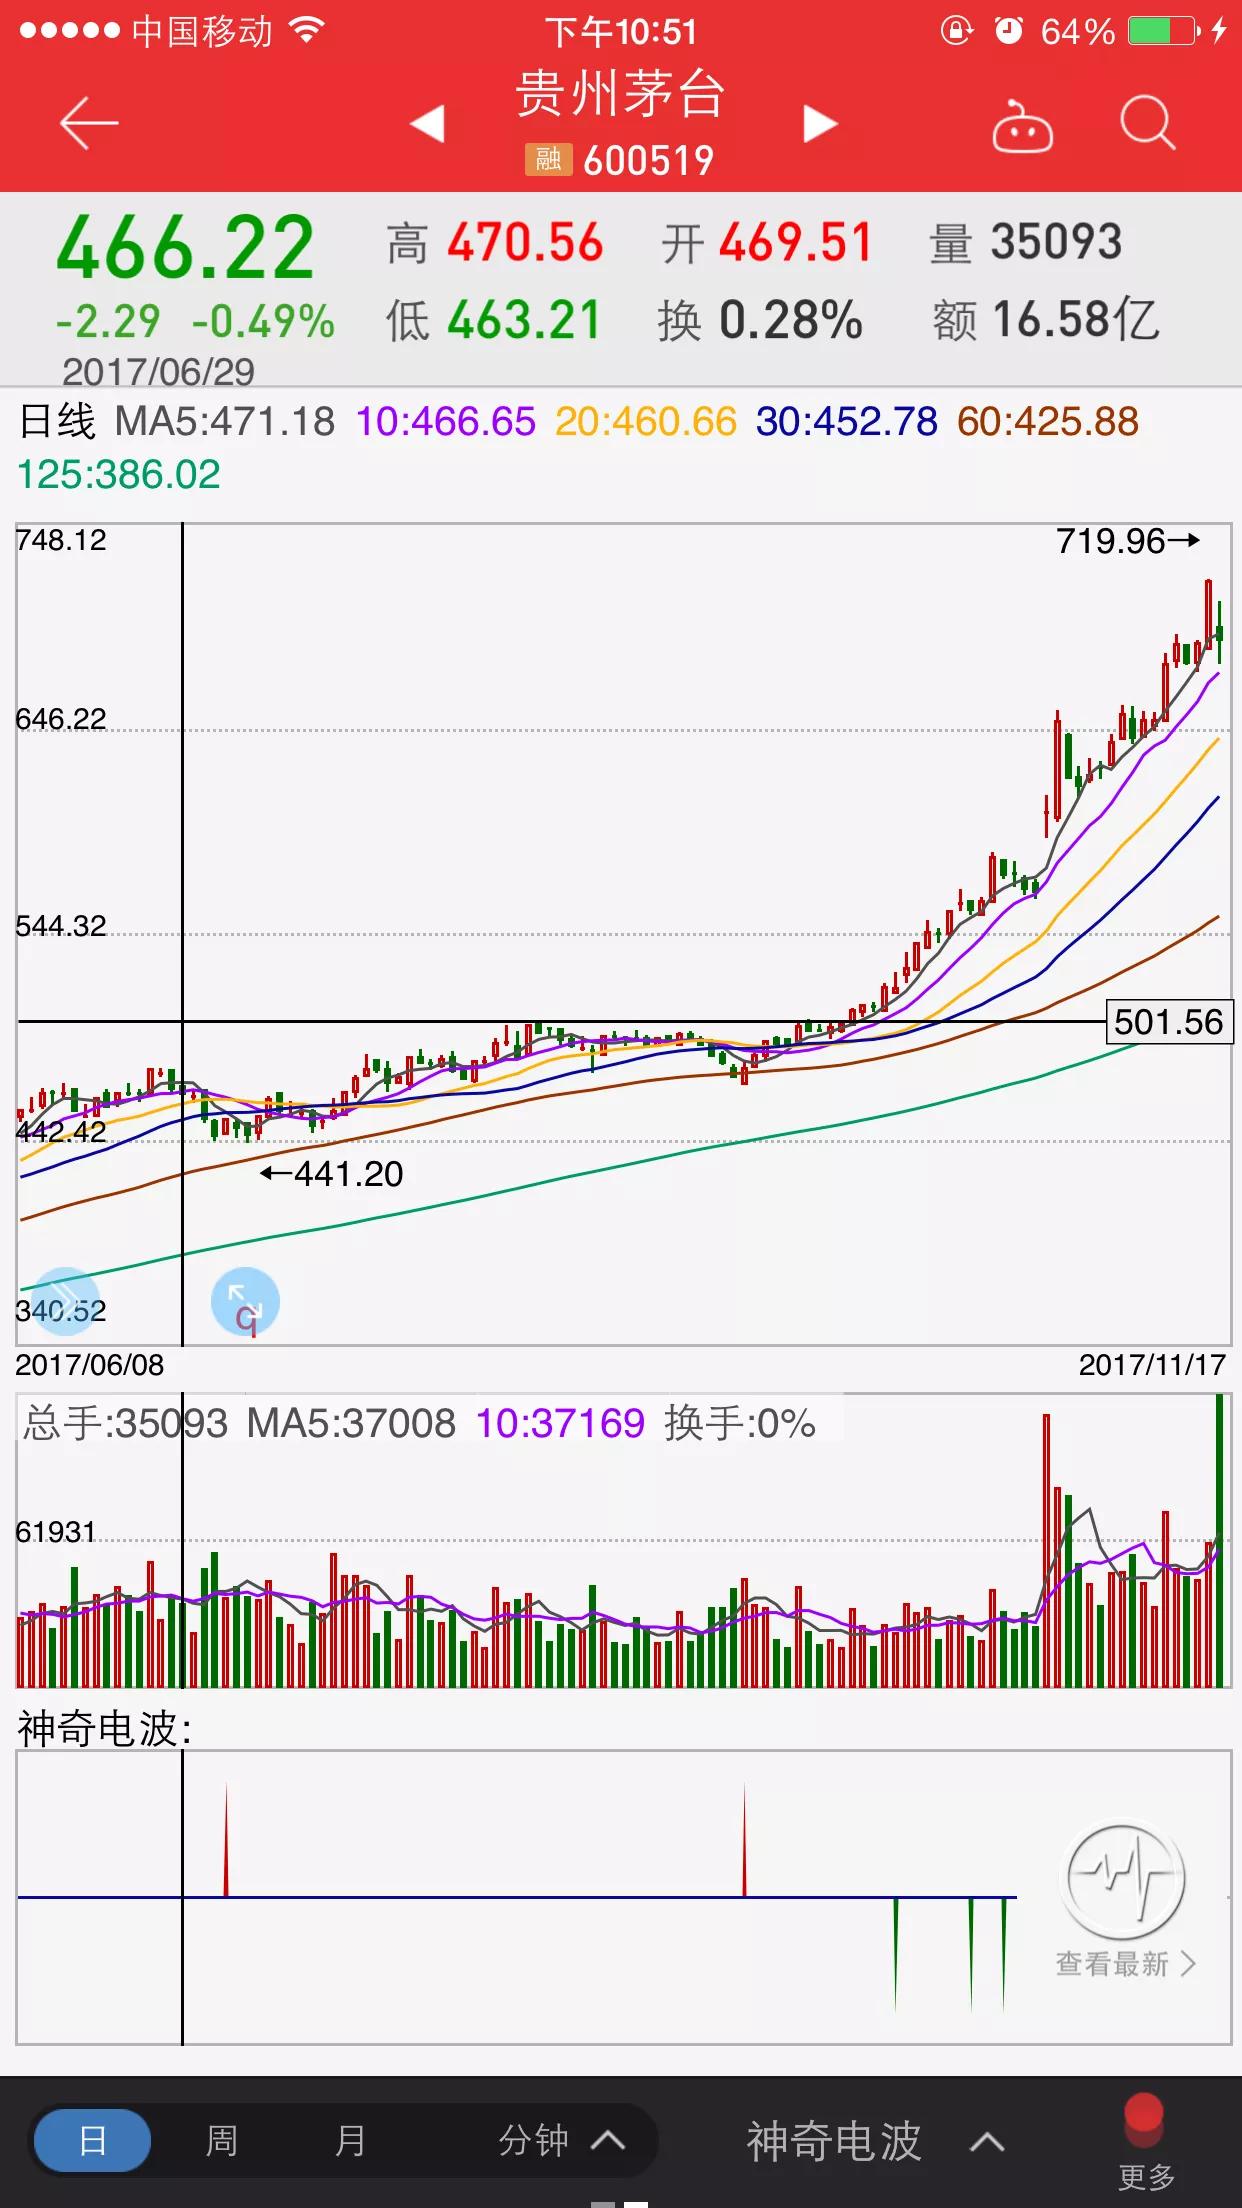Tap the brown 60:425.88 MA label
This screenshot has width=1242, height=2208.
1048,421
